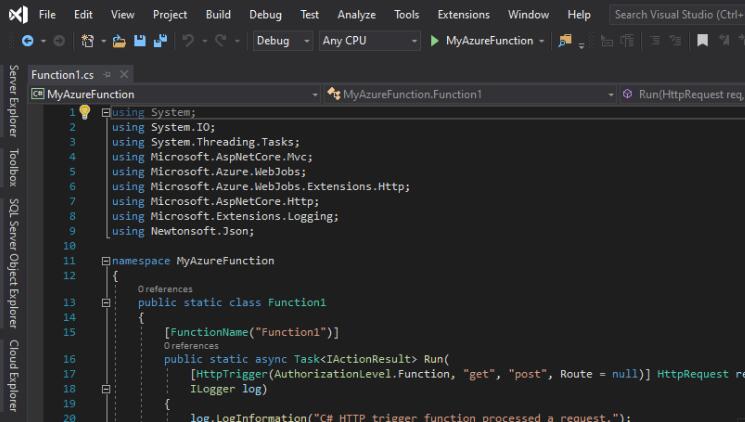The image size is (745, 422).
Task: Open the Help menu
Action: tap(579, 15)
